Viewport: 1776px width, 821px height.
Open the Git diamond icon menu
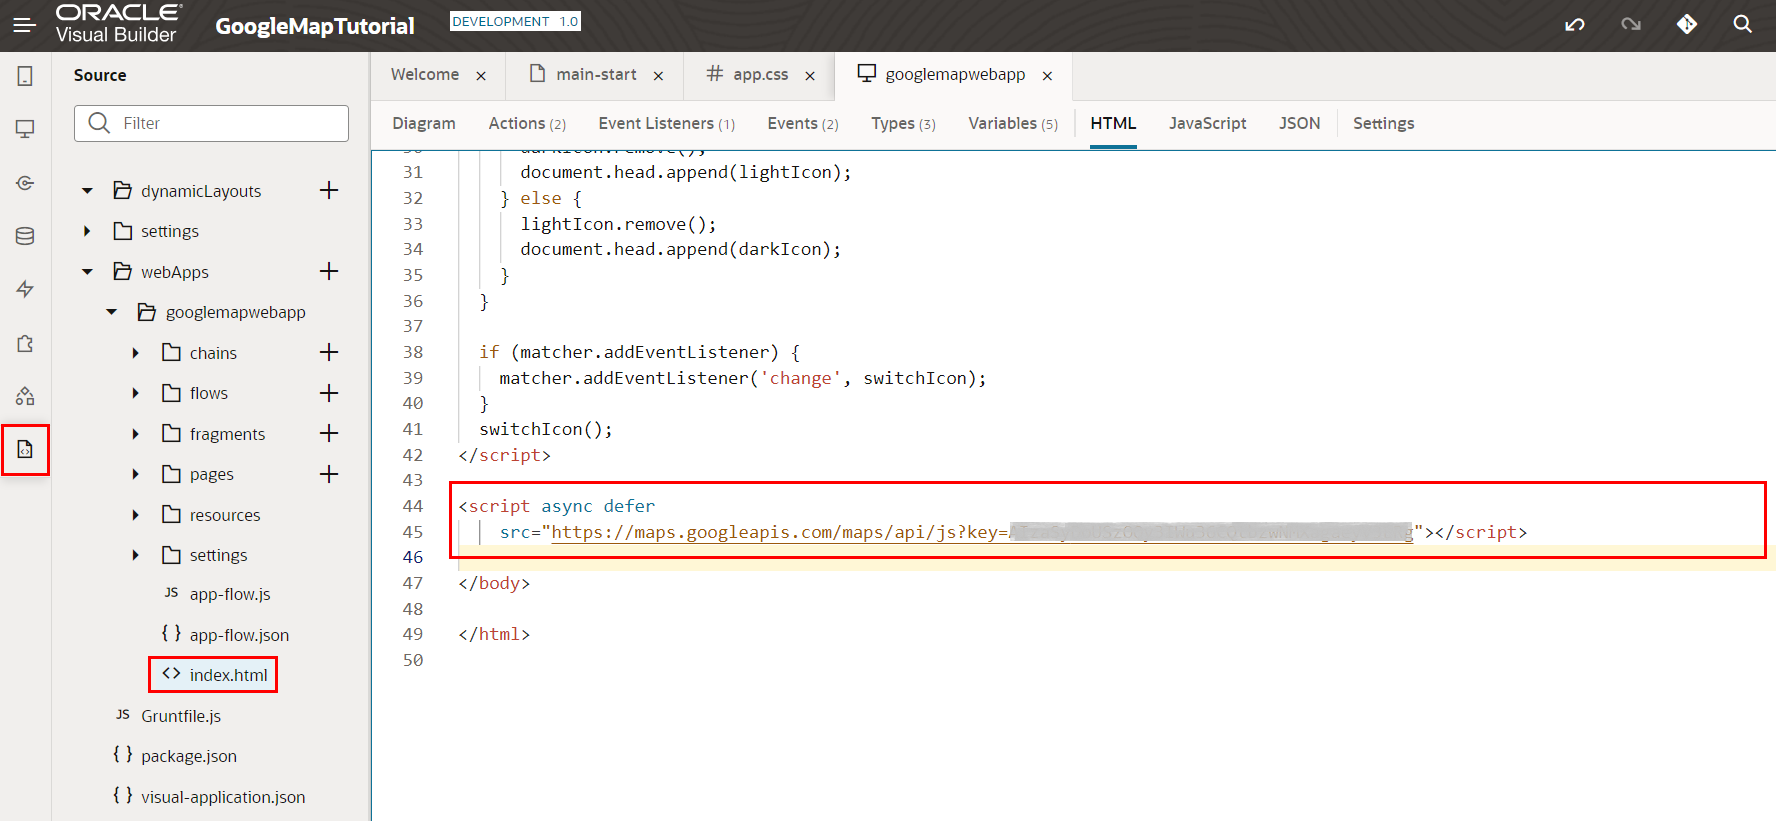pos(1687,25)
